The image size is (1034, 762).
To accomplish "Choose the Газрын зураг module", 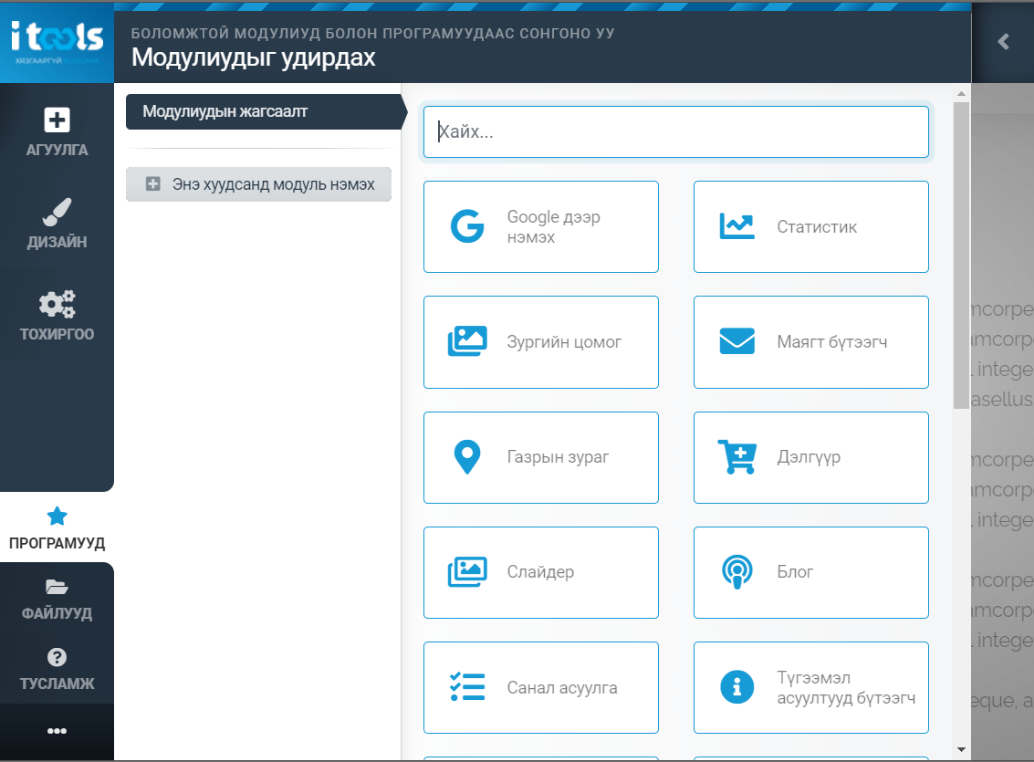I will point(541,457).
